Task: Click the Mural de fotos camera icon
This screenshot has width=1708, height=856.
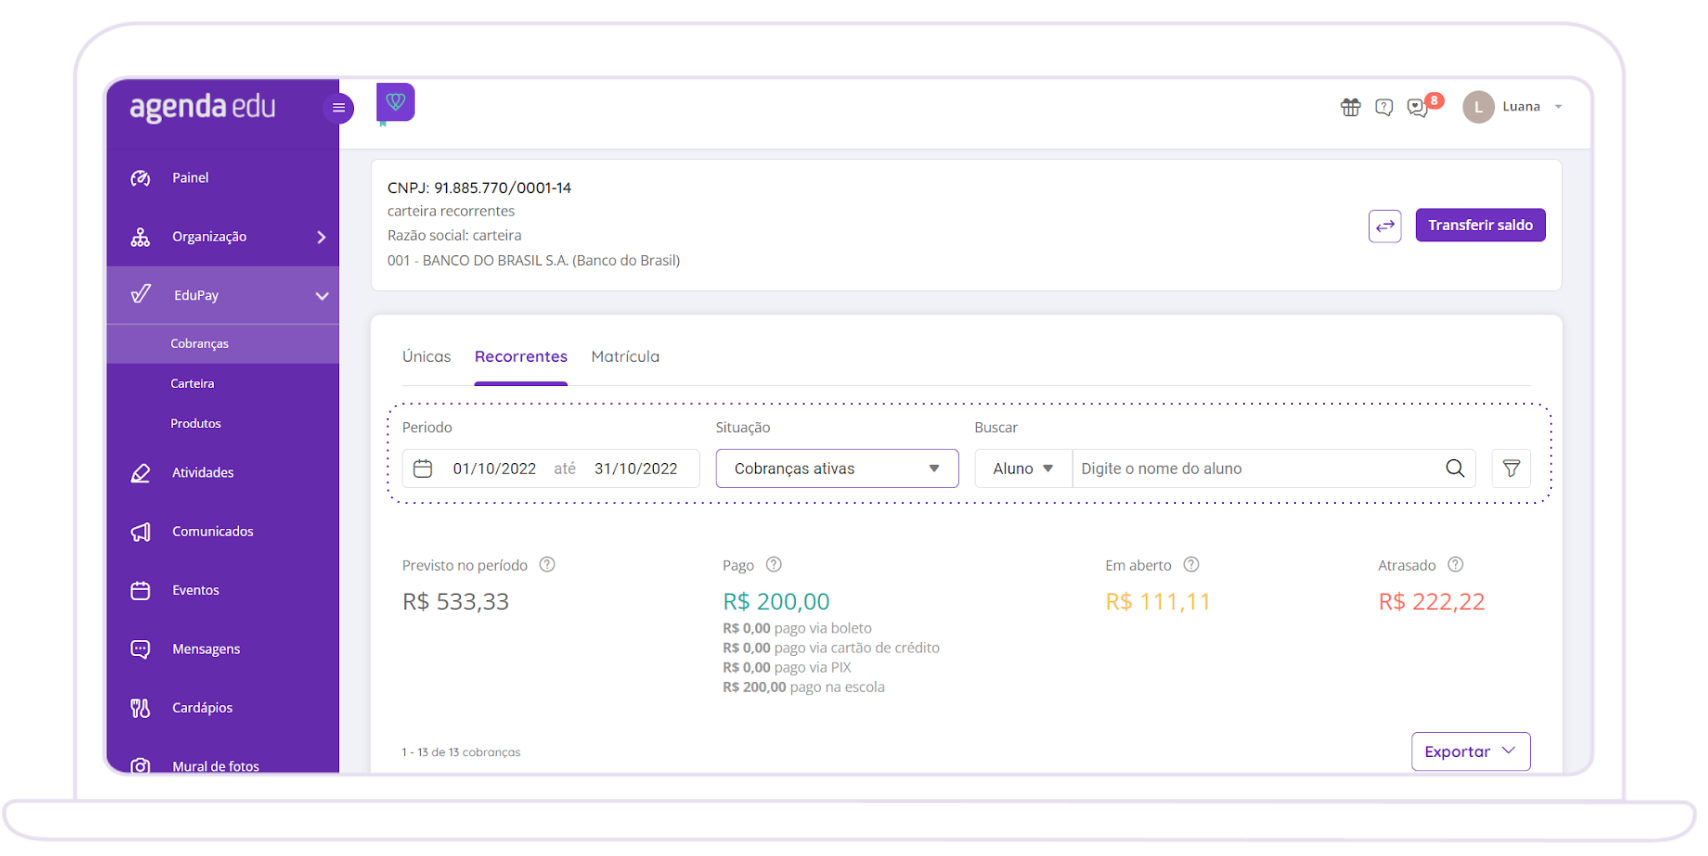Action: coord(141,765)
